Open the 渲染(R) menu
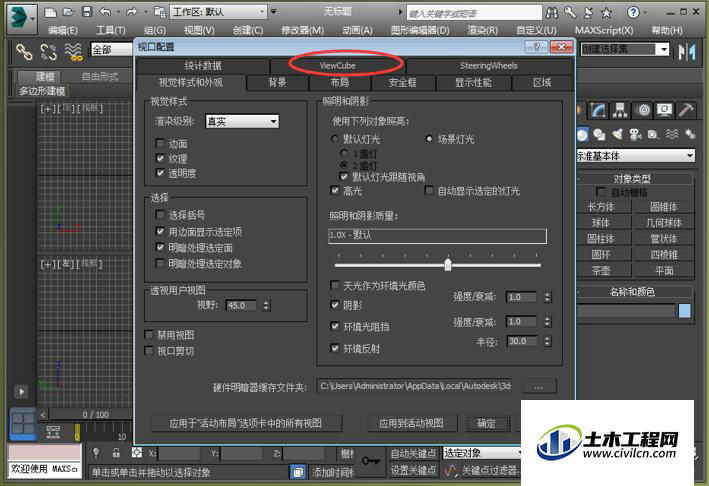Image resolution: width=709 pixels, height=486 pixels. click(482, 30)
